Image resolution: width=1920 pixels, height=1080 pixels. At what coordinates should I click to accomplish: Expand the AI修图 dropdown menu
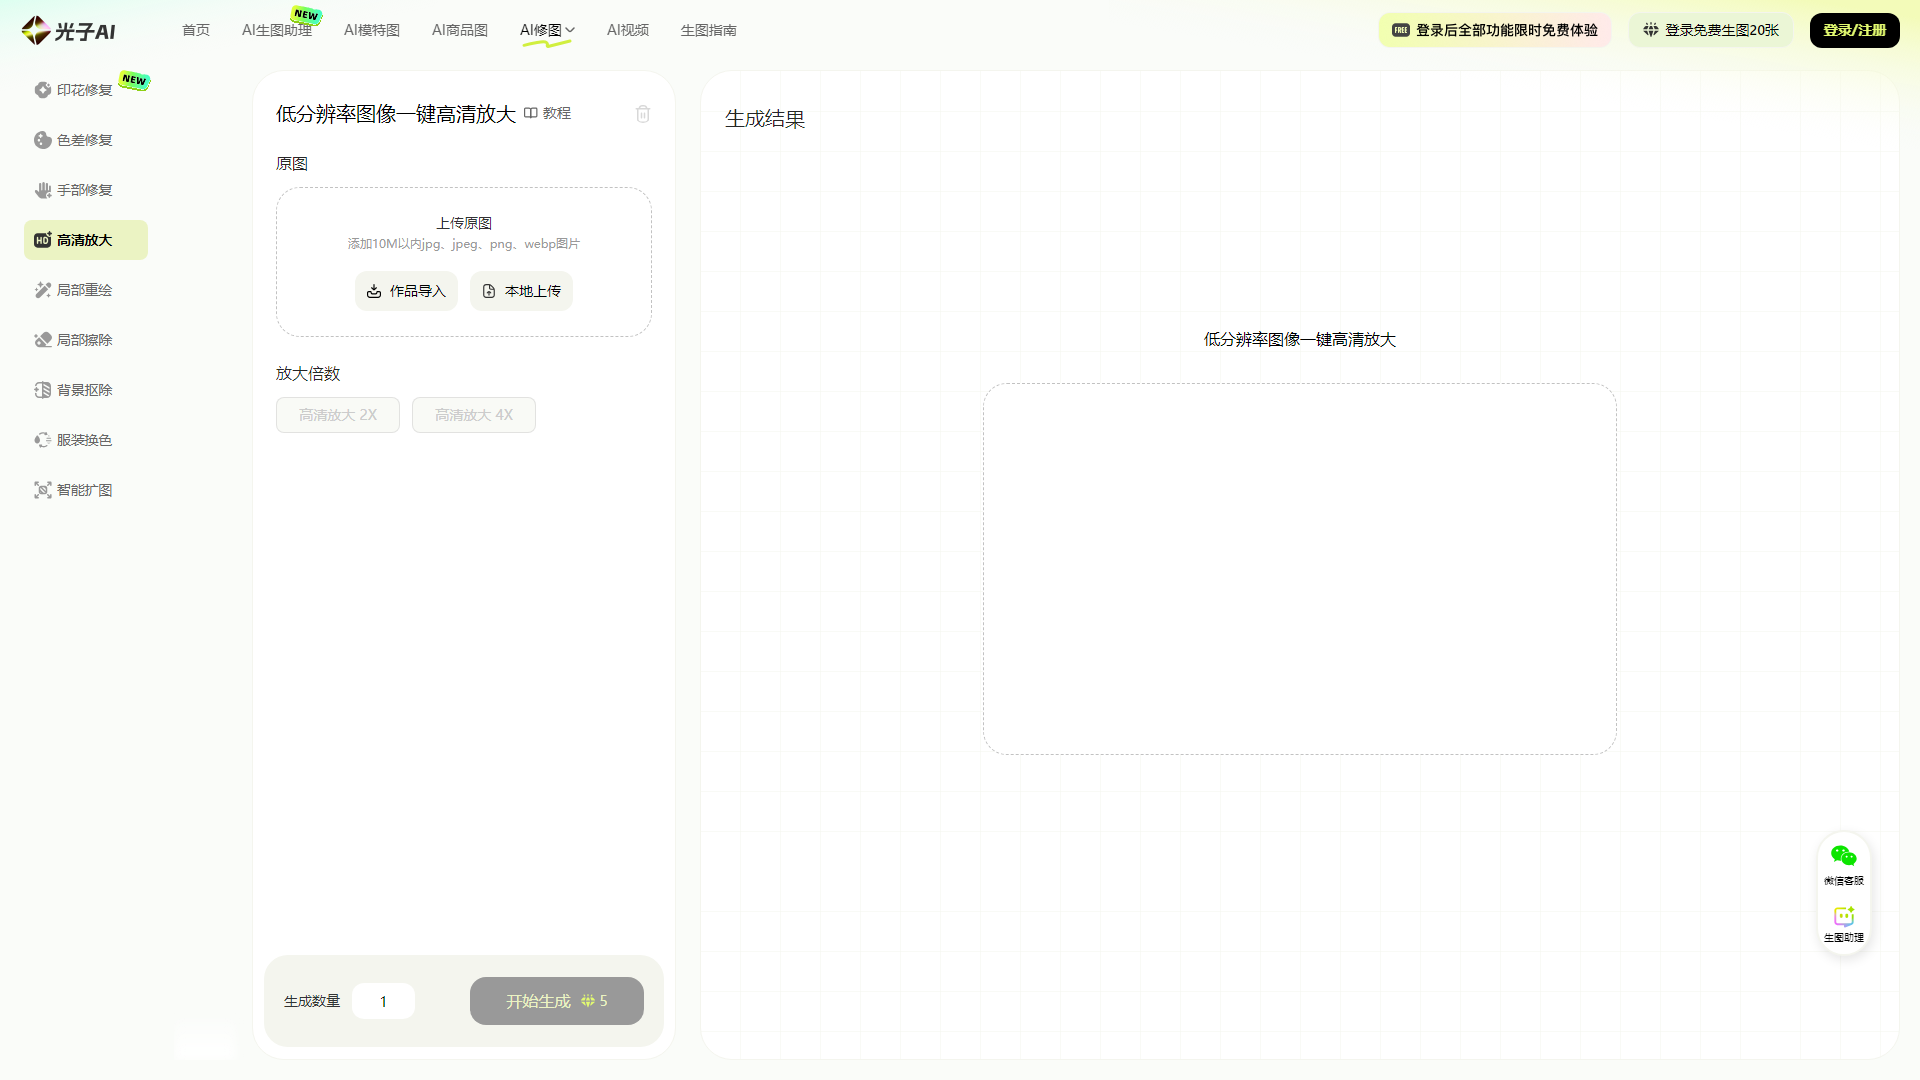click(x=547, y=30)
